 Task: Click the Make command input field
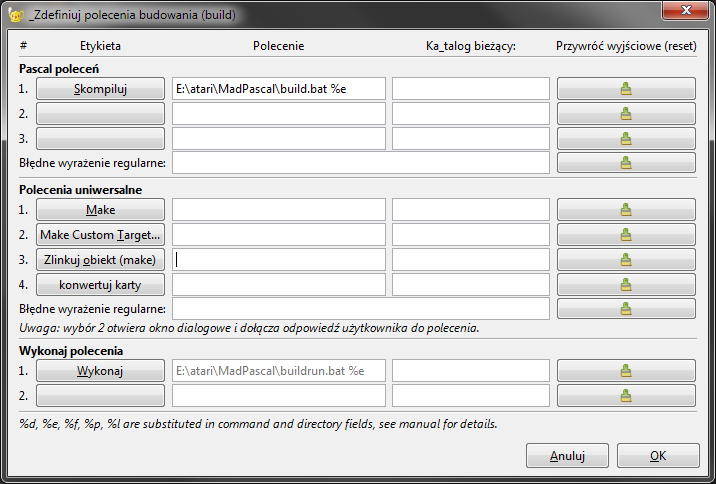pos(278,210)
